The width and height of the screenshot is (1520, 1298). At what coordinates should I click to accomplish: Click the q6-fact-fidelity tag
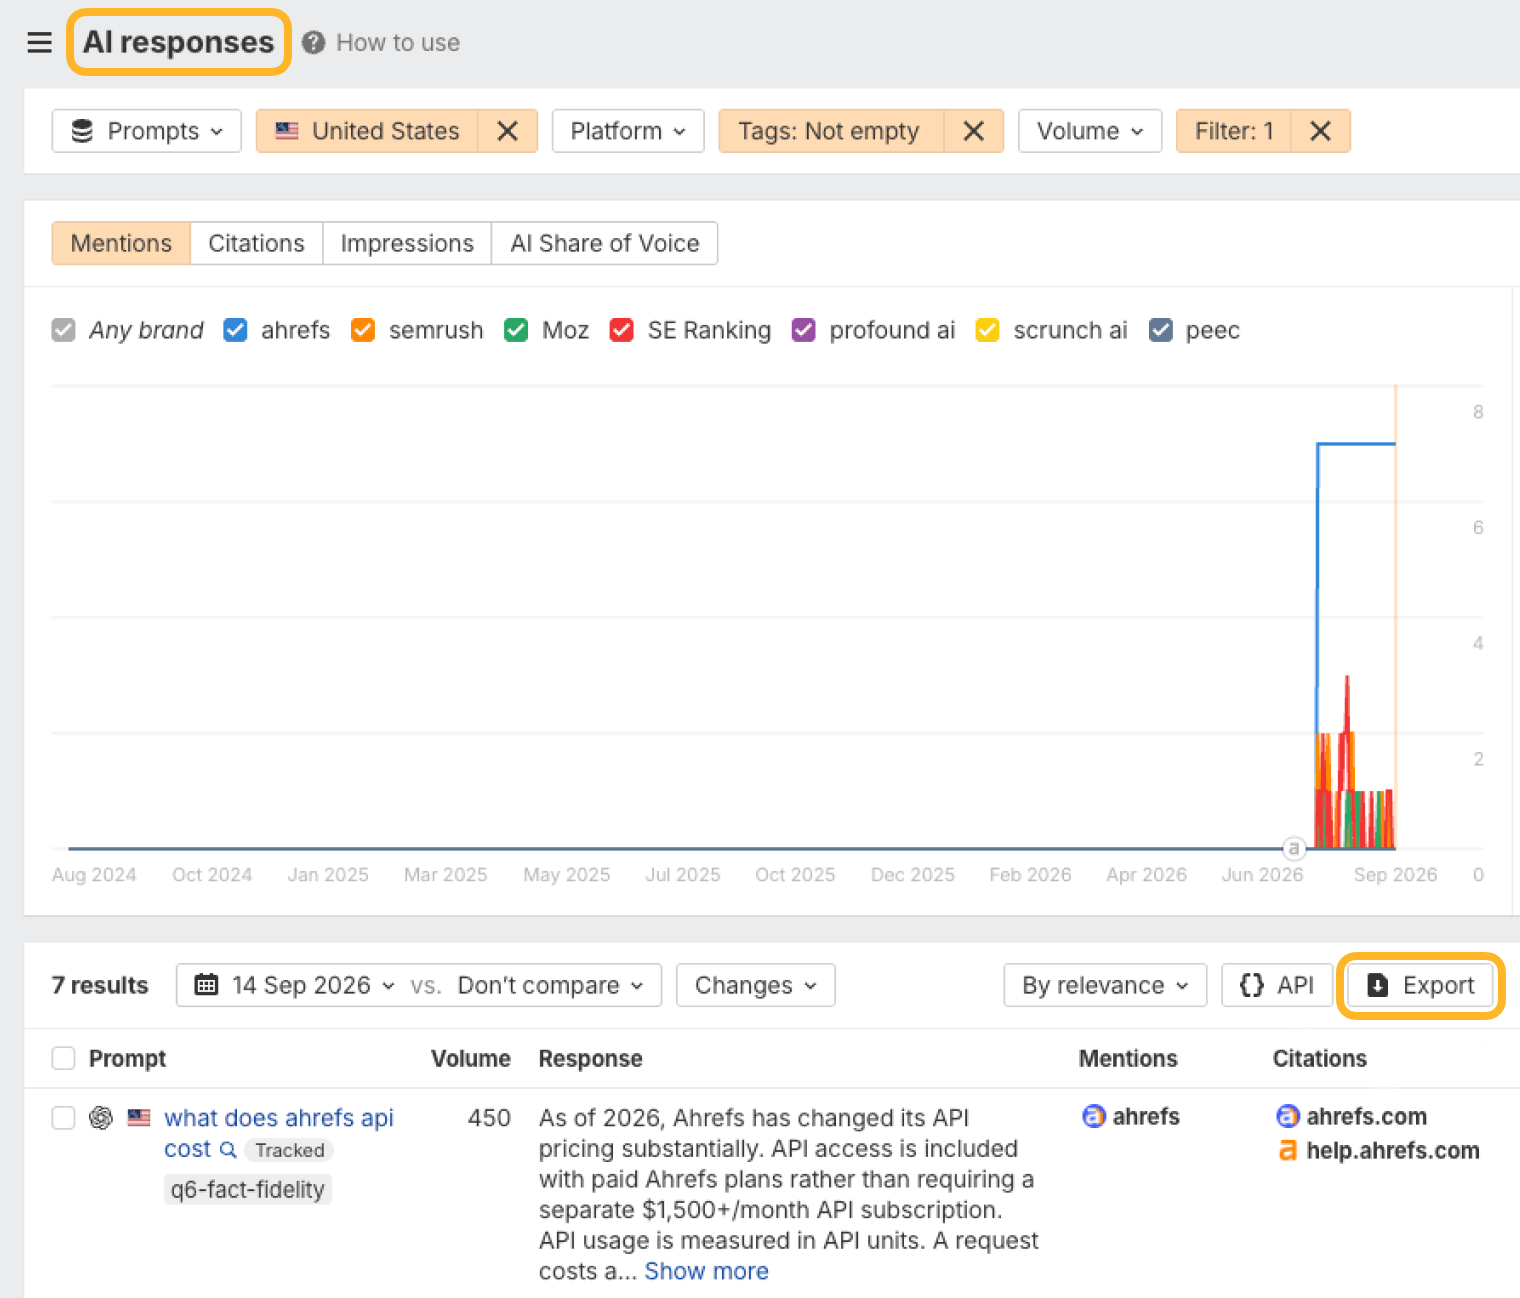click(247, 1189)
